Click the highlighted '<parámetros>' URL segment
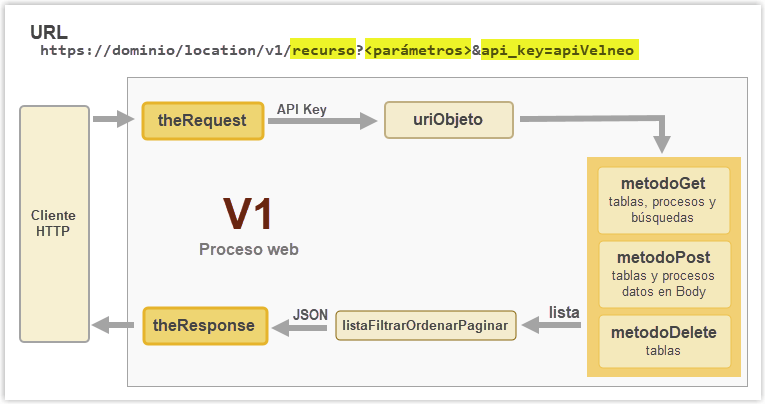The image size is (766, 405). [417, 49]
